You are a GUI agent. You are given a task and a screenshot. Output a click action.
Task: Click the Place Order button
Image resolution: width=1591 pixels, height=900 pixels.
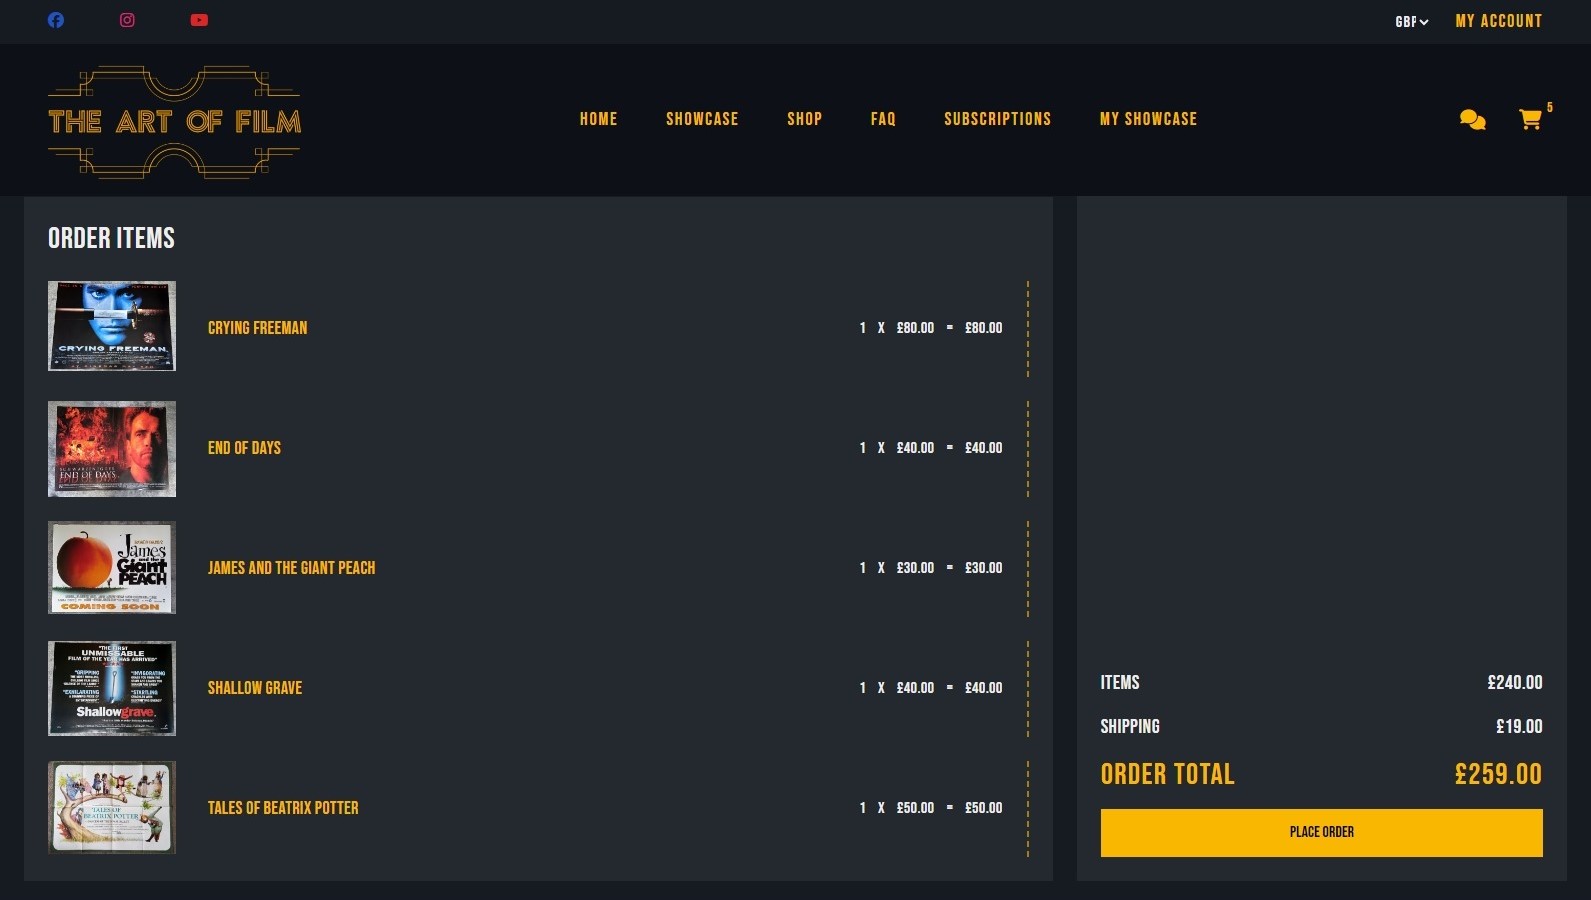pos(1321,832)
